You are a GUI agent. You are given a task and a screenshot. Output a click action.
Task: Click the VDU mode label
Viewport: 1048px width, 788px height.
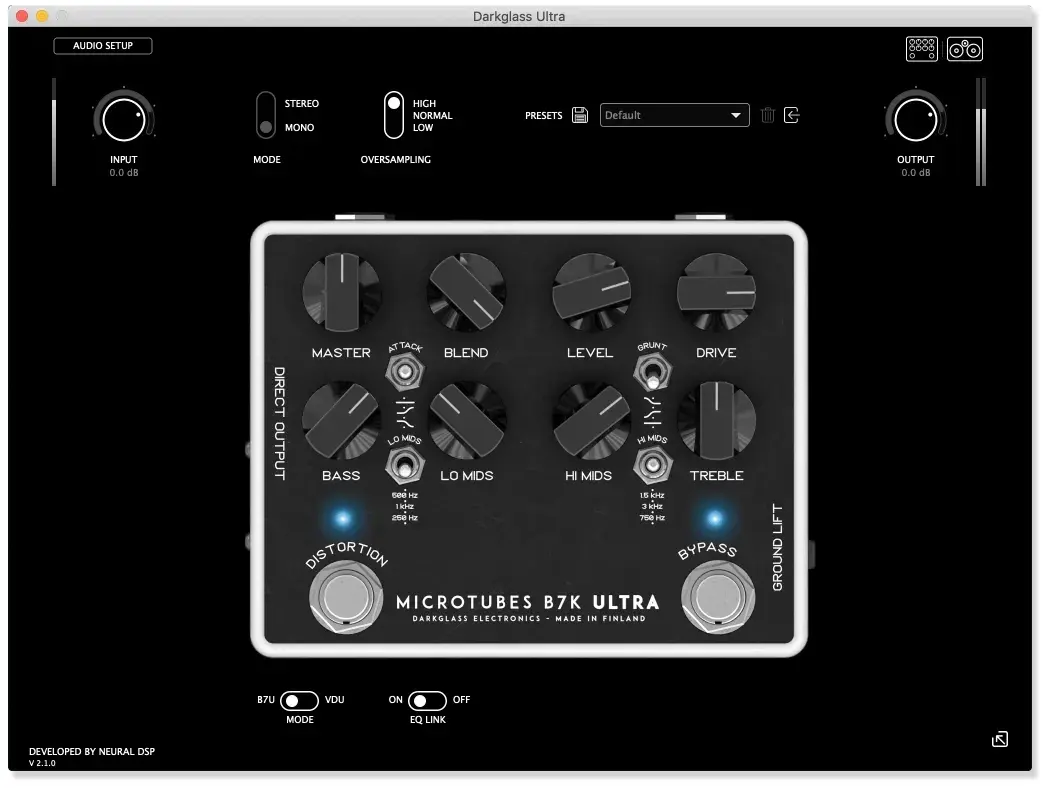tap(335, 700)
